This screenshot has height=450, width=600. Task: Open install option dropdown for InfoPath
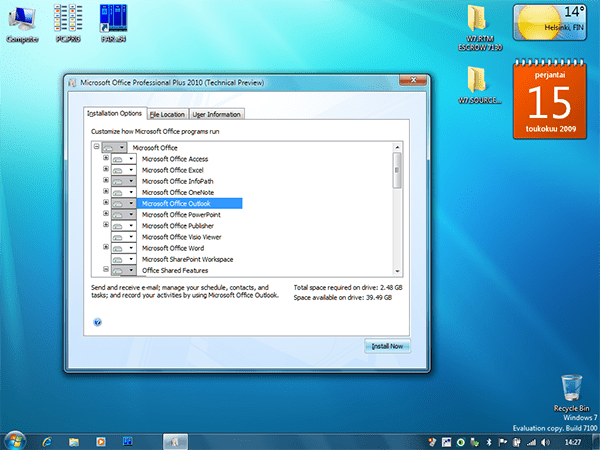coord(124,181)
